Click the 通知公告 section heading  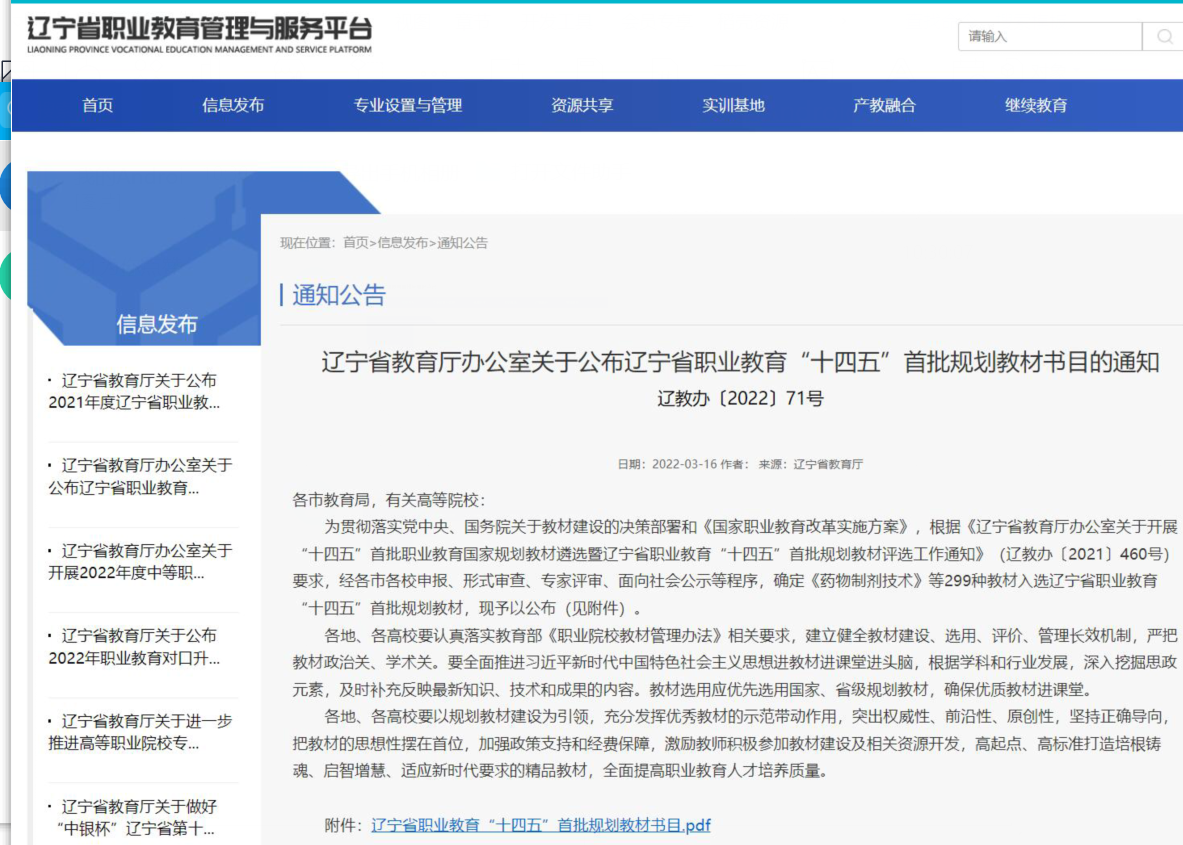pos(339,295)
